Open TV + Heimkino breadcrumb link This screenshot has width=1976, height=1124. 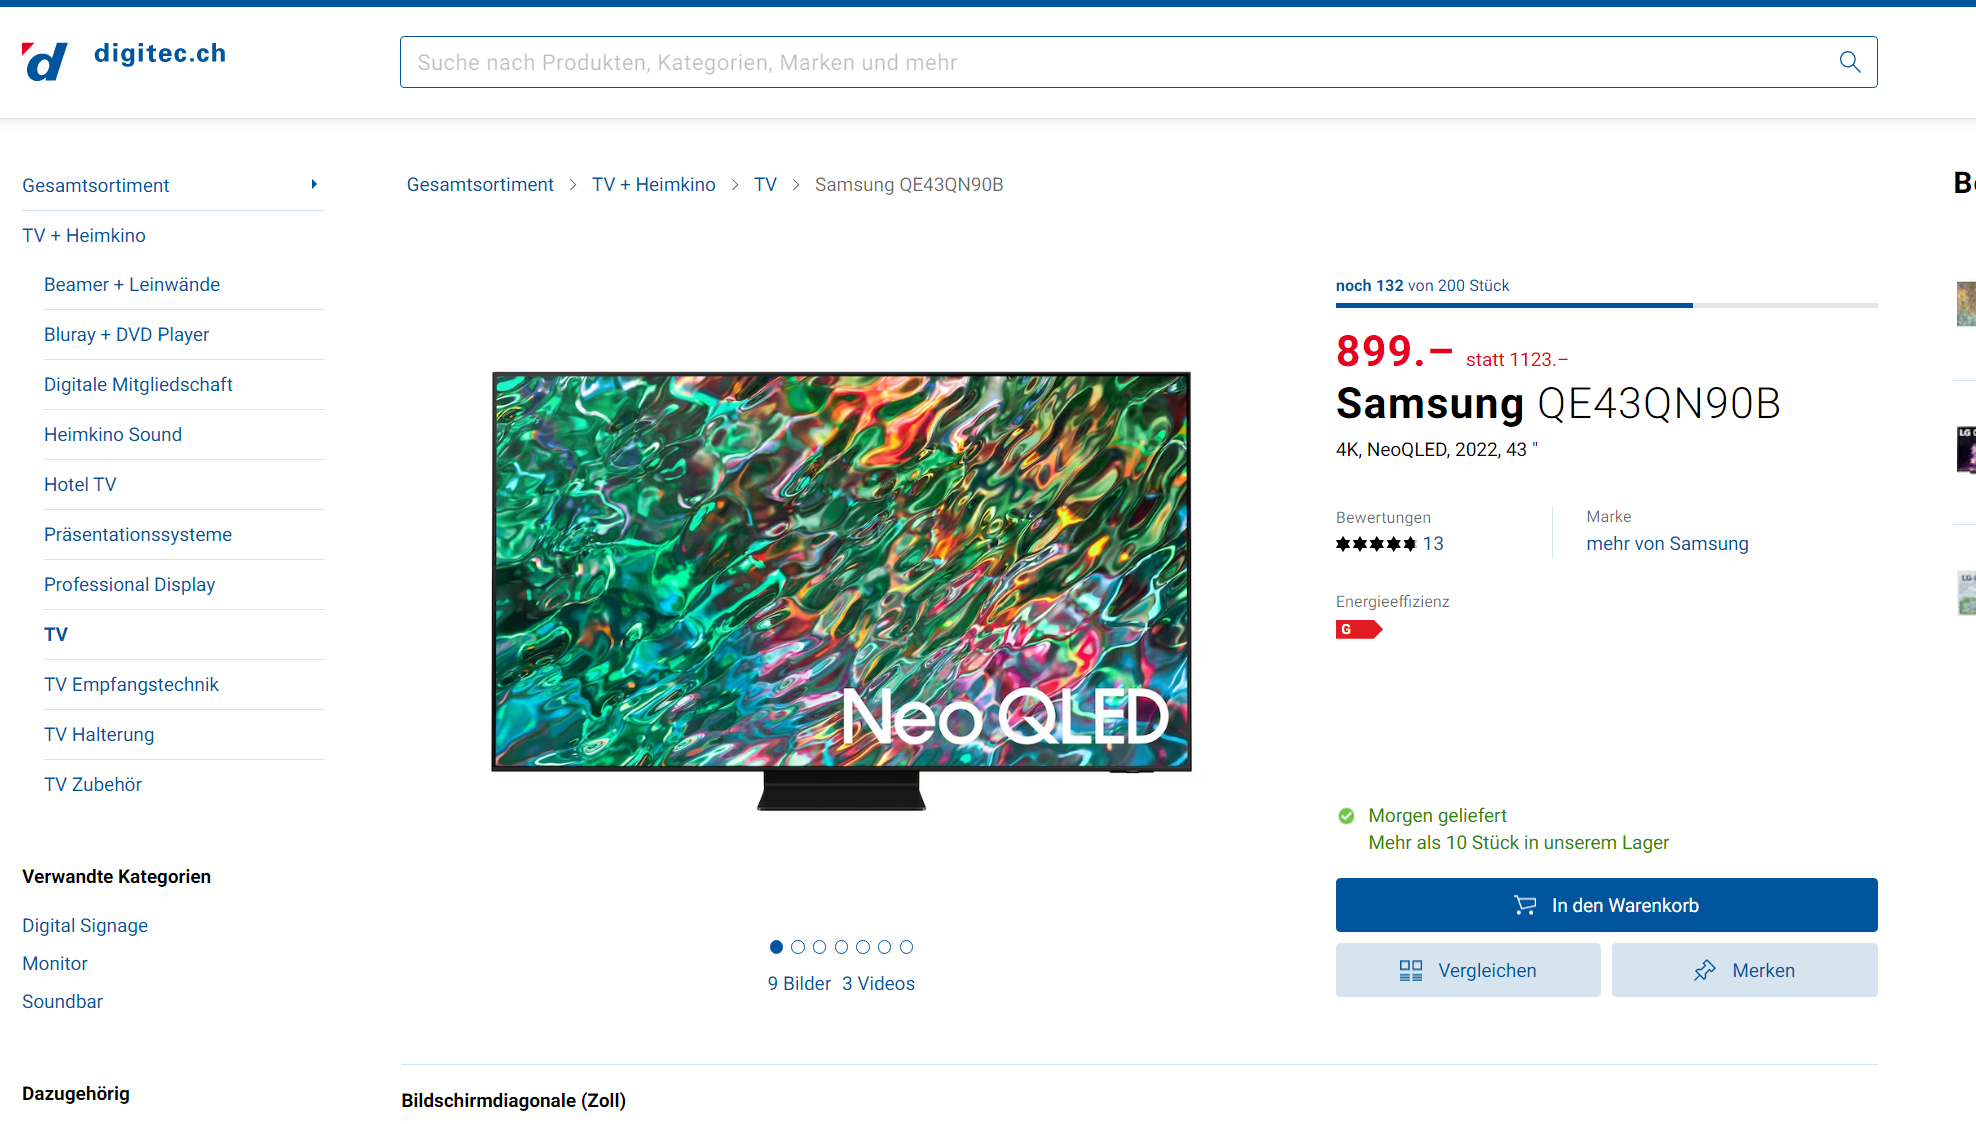654,185
